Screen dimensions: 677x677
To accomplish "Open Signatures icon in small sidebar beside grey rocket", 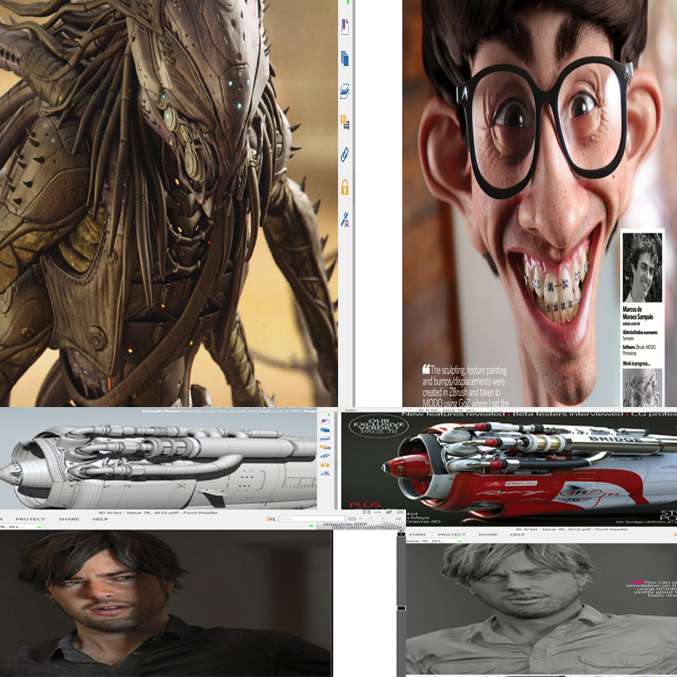I will (325, 474).
